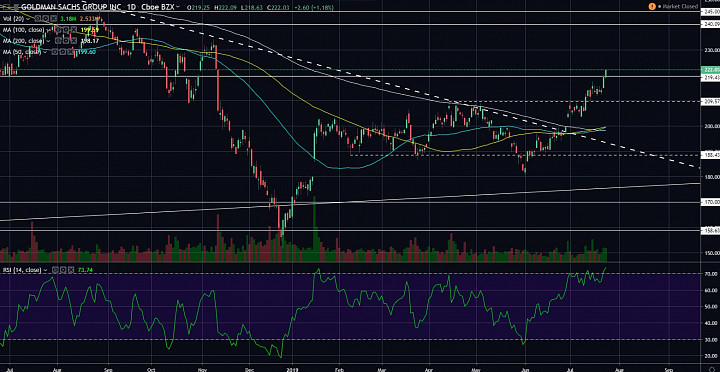Select the RSI (14, close) legend label
This screenshot has width=720, height=372.
pos(22,270)
